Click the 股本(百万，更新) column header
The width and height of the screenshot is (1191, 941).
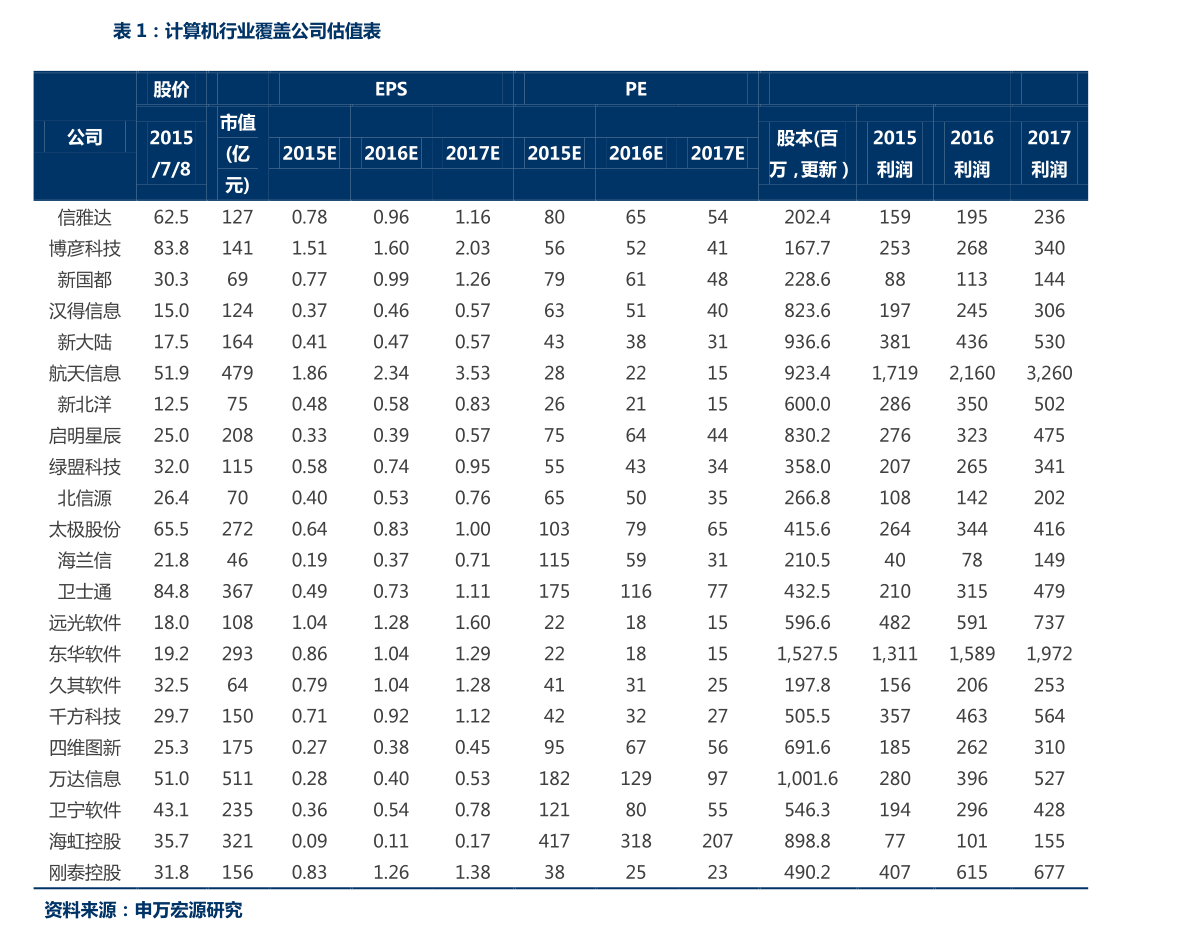(x=807, y=153)
